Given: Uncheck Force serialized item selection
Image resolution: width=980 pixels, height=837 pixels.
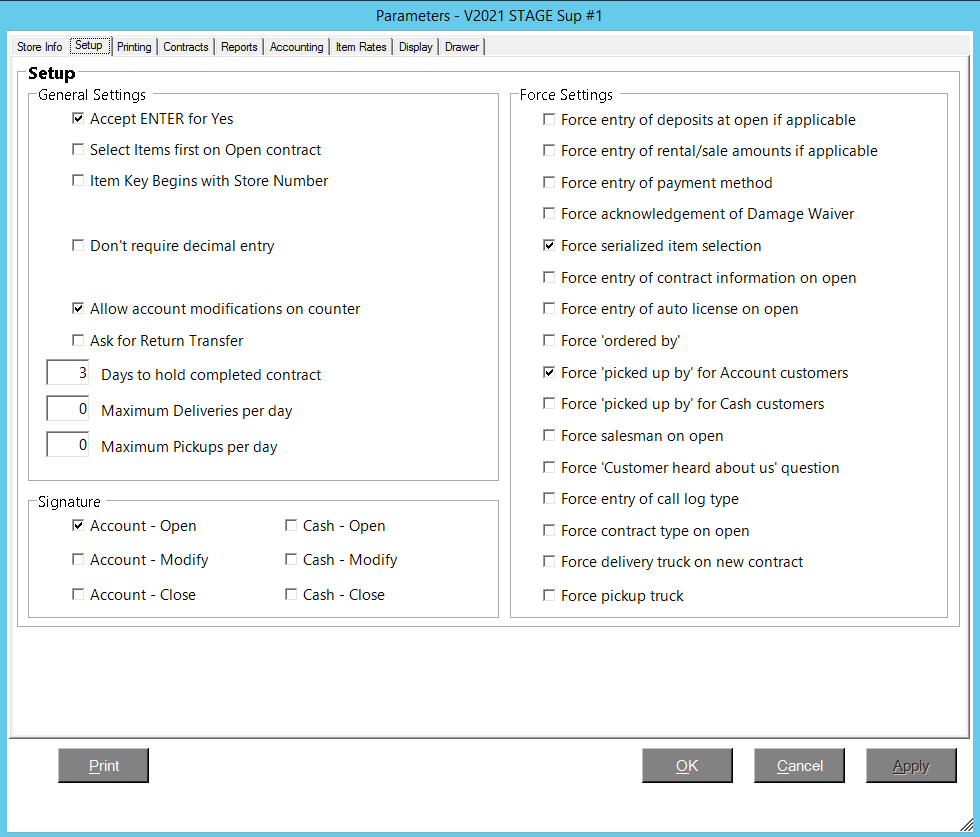Looking at the screenshot, I should click(549, 246).
